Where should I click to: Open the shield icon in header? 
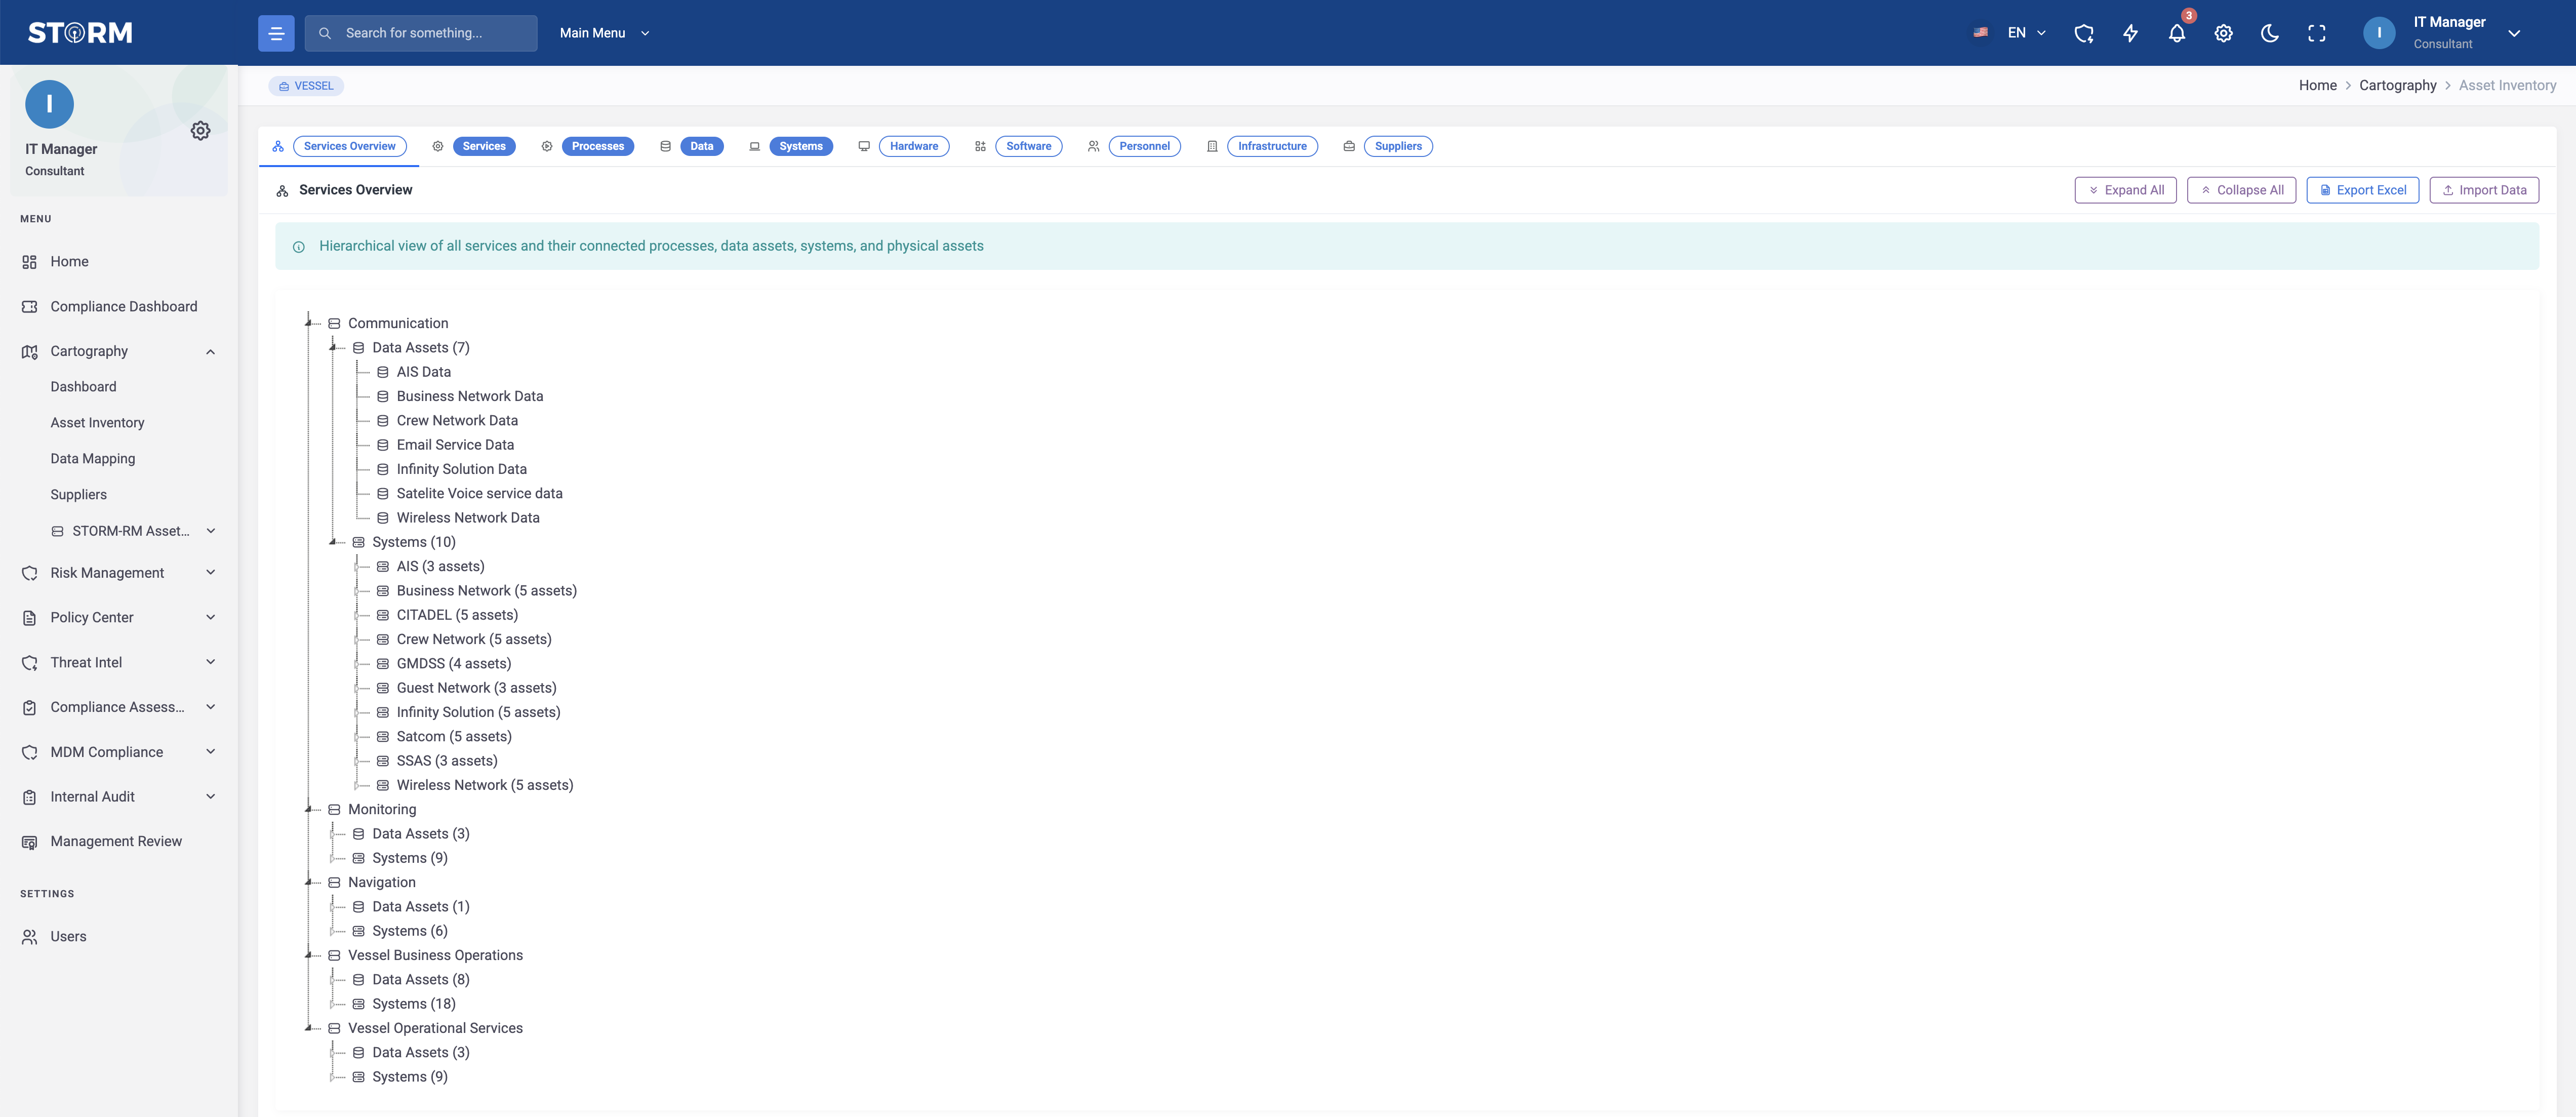coord(2084,33)
